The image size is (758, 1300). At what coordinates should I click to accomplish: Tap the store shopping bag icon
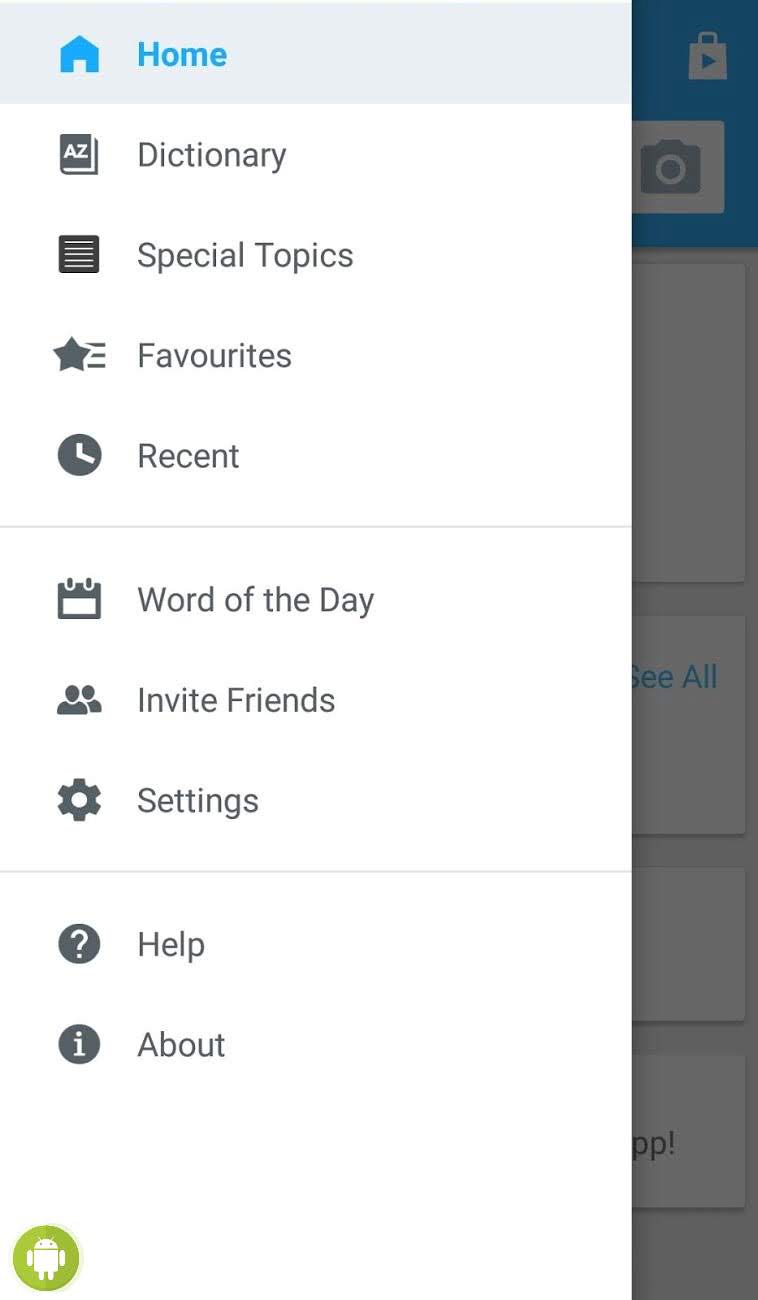708,57
